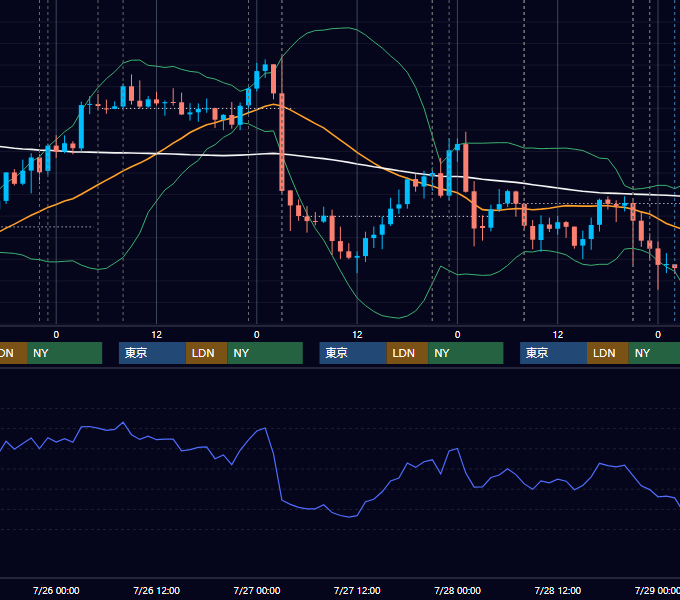This screenshot has height=600, width=680.
Task: Click the large red candle after 7/27 00:00
Action: coord(282,142)
